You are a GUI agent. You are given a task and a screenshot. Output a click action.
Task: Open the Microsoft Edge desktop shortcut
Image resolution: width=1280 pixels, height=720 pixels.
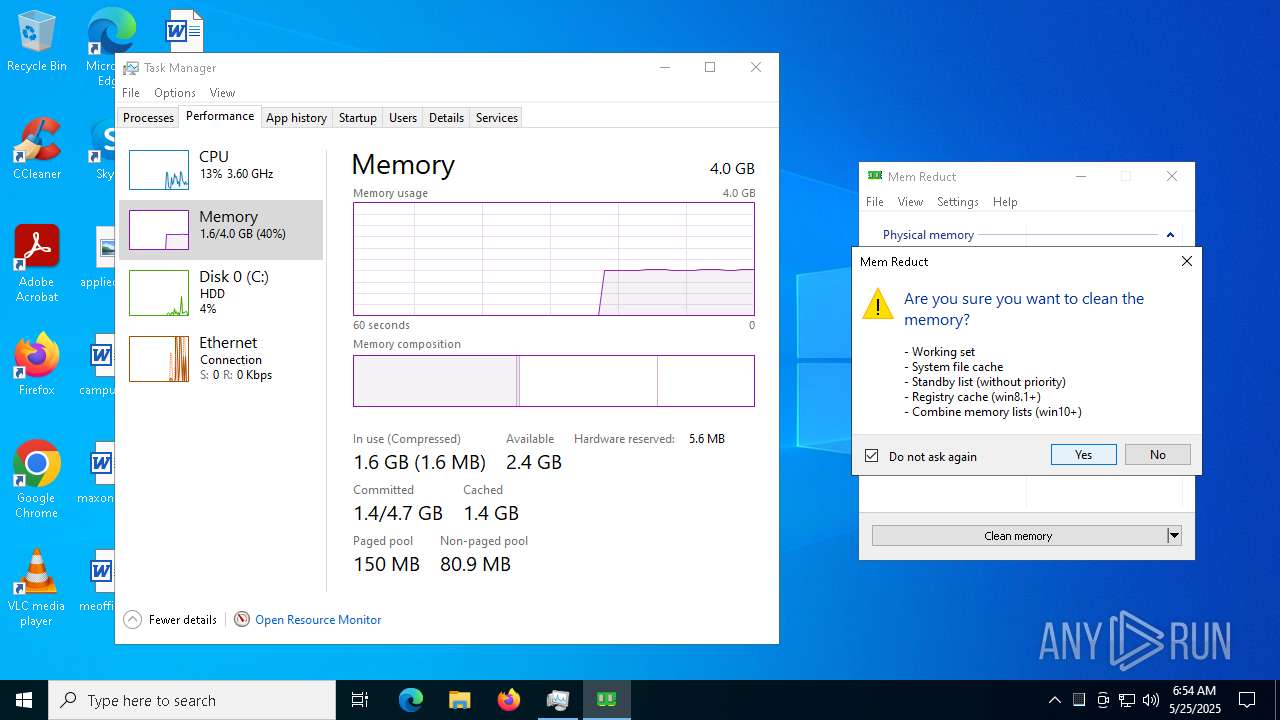coord(110,45)
